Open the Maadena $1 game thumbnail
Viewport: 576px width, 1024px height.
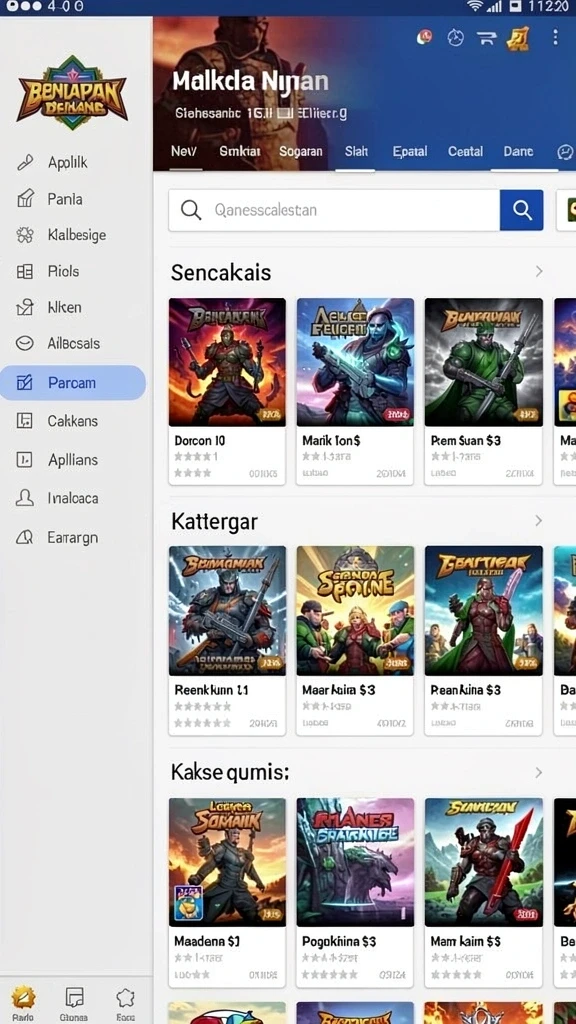coord(227,862)
